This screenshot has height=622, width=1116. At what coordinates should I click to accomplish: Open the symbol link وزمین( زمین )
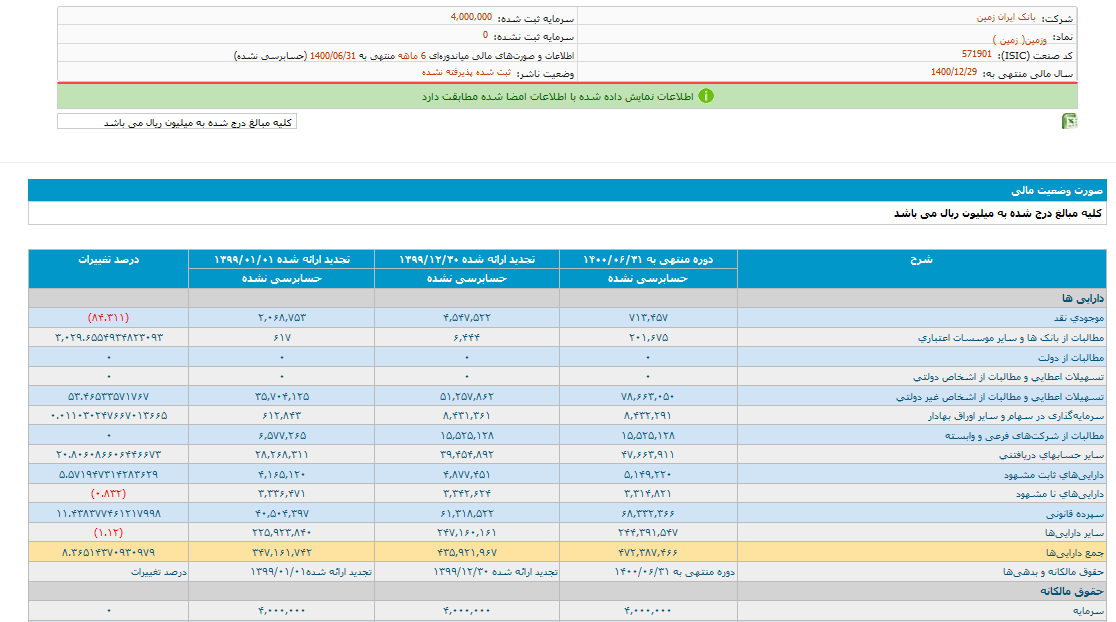[1019, 39]
